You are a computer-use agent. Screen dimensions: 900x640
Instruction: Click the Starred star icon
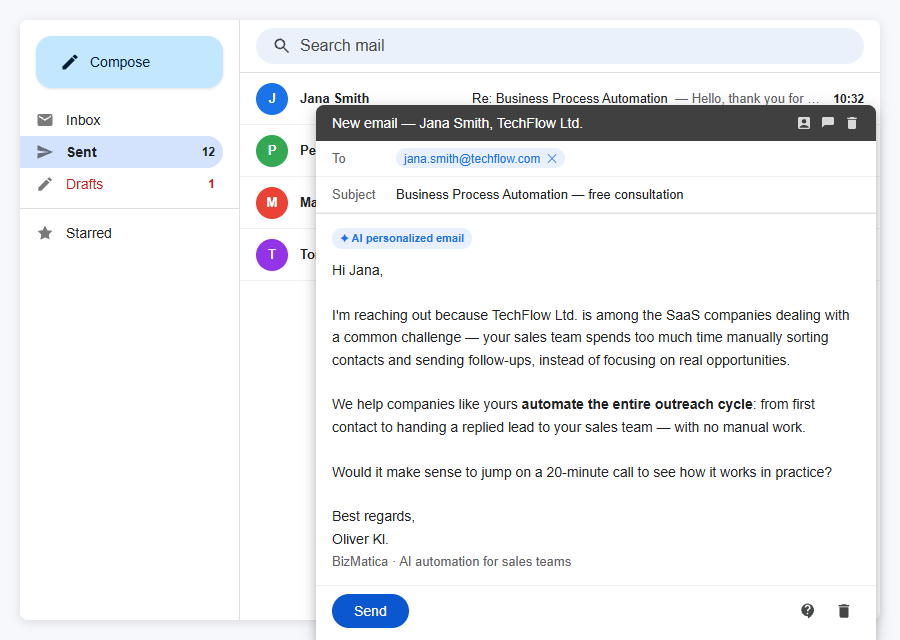click(45, 233)
